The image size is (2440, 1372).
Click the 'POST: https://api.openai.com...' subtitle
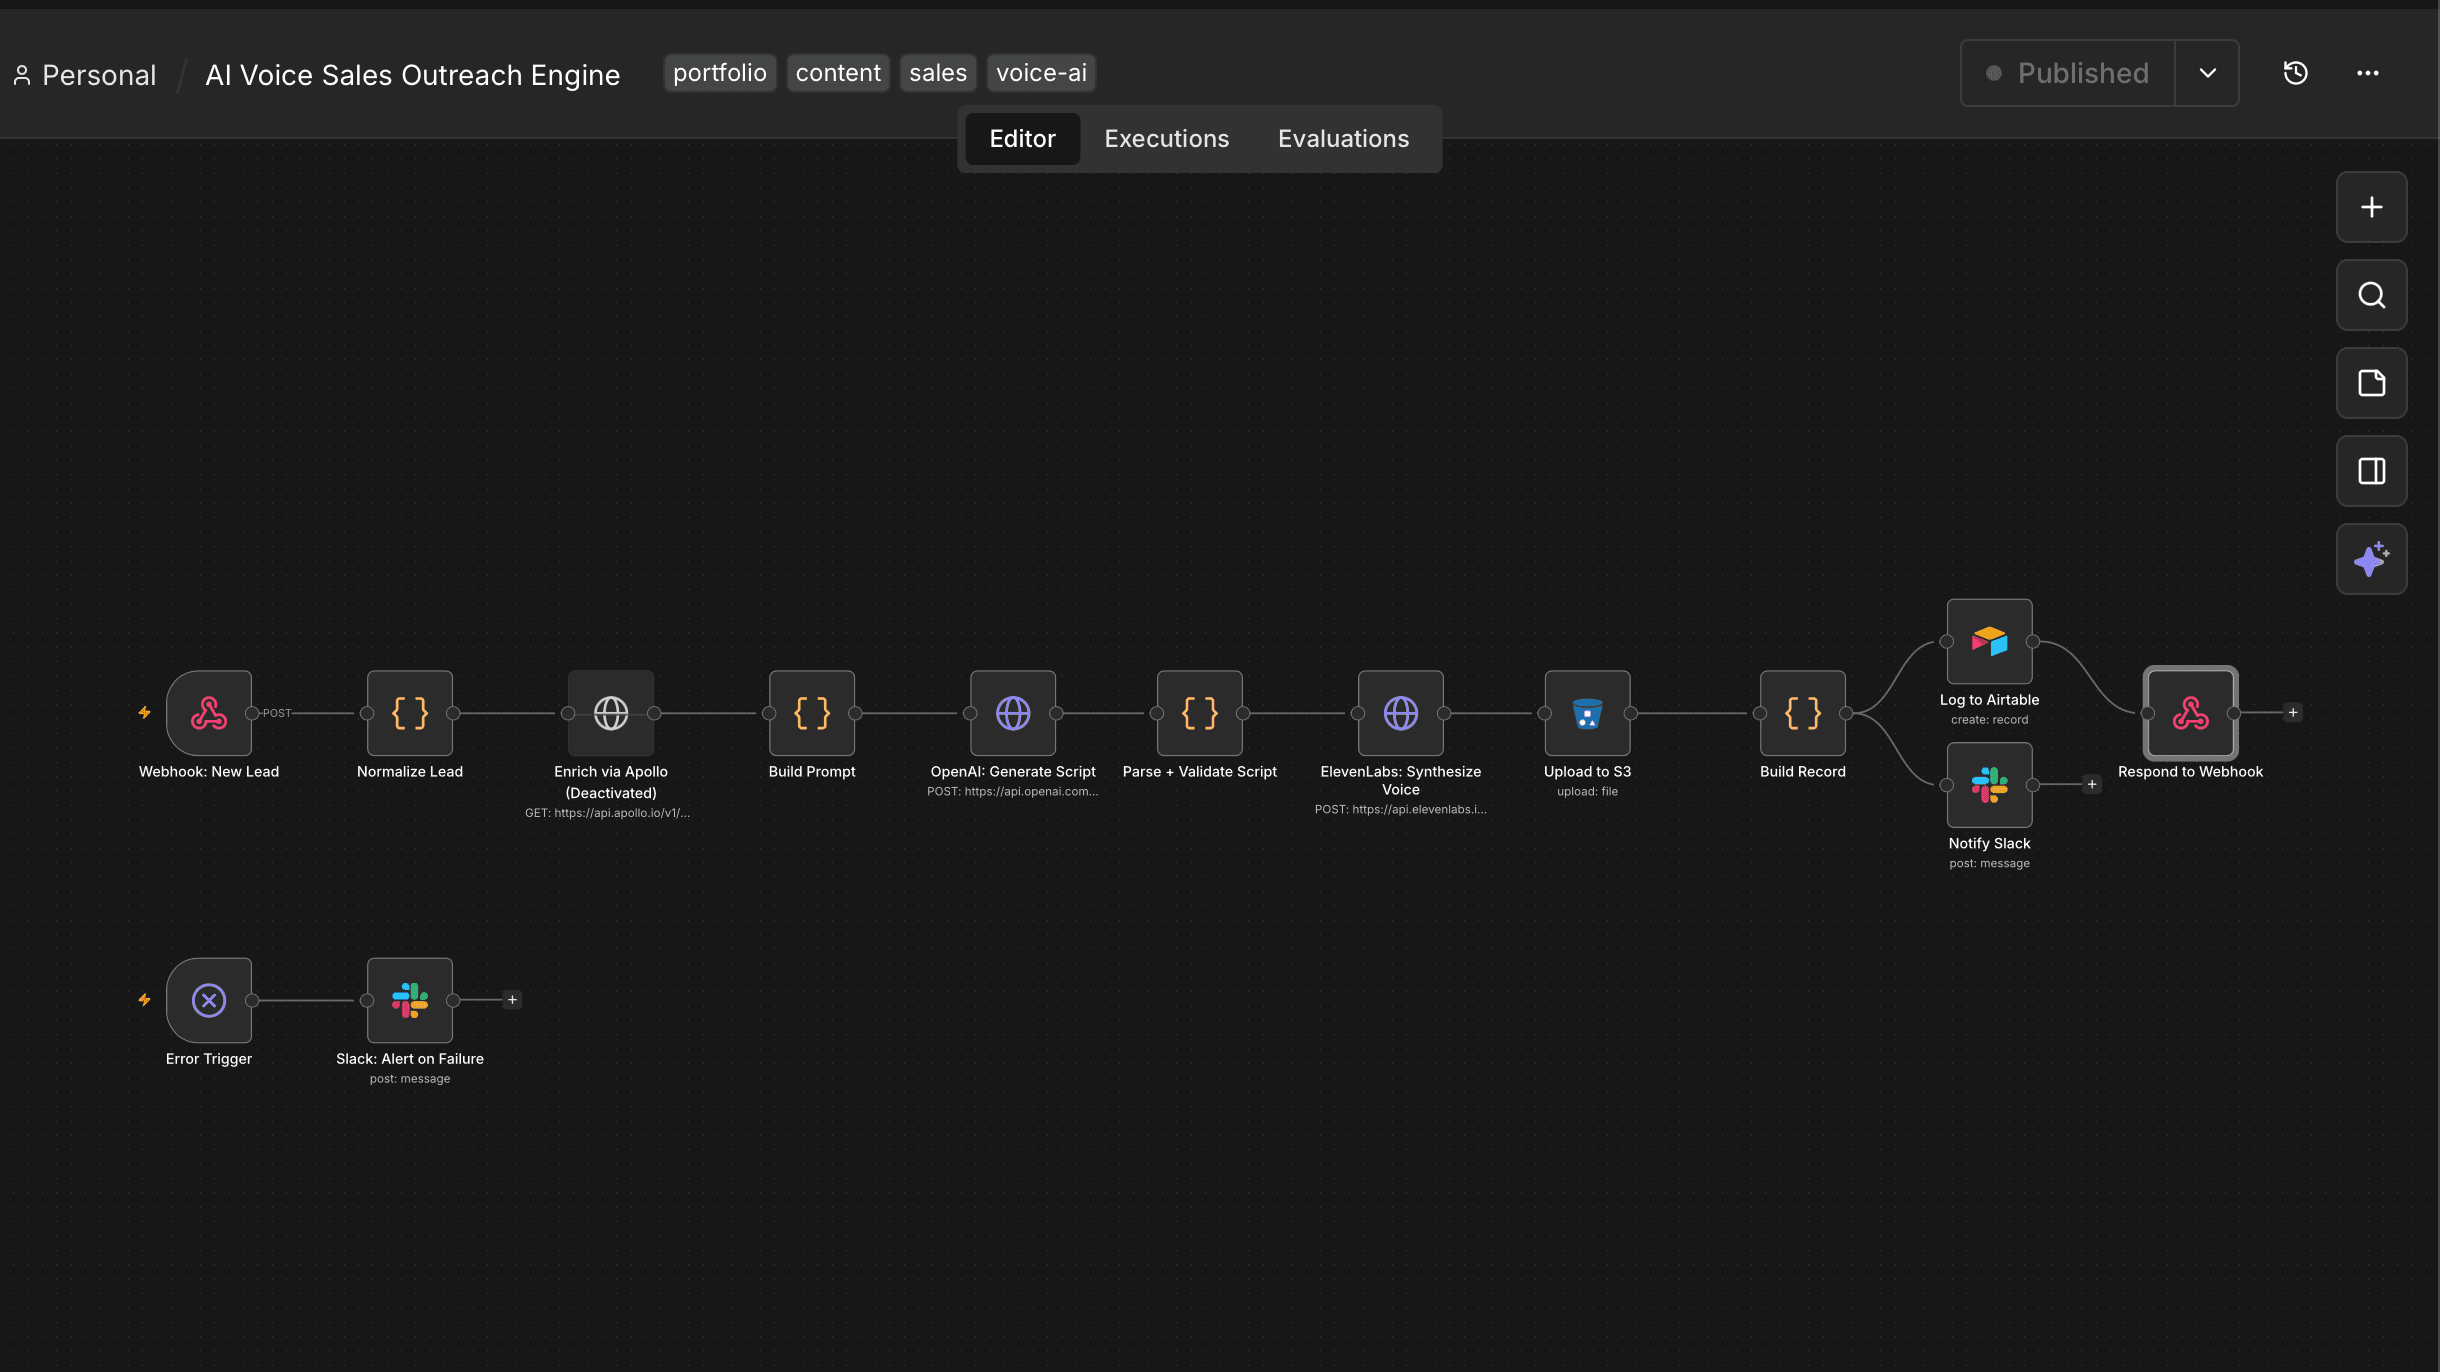(1012, 792)
